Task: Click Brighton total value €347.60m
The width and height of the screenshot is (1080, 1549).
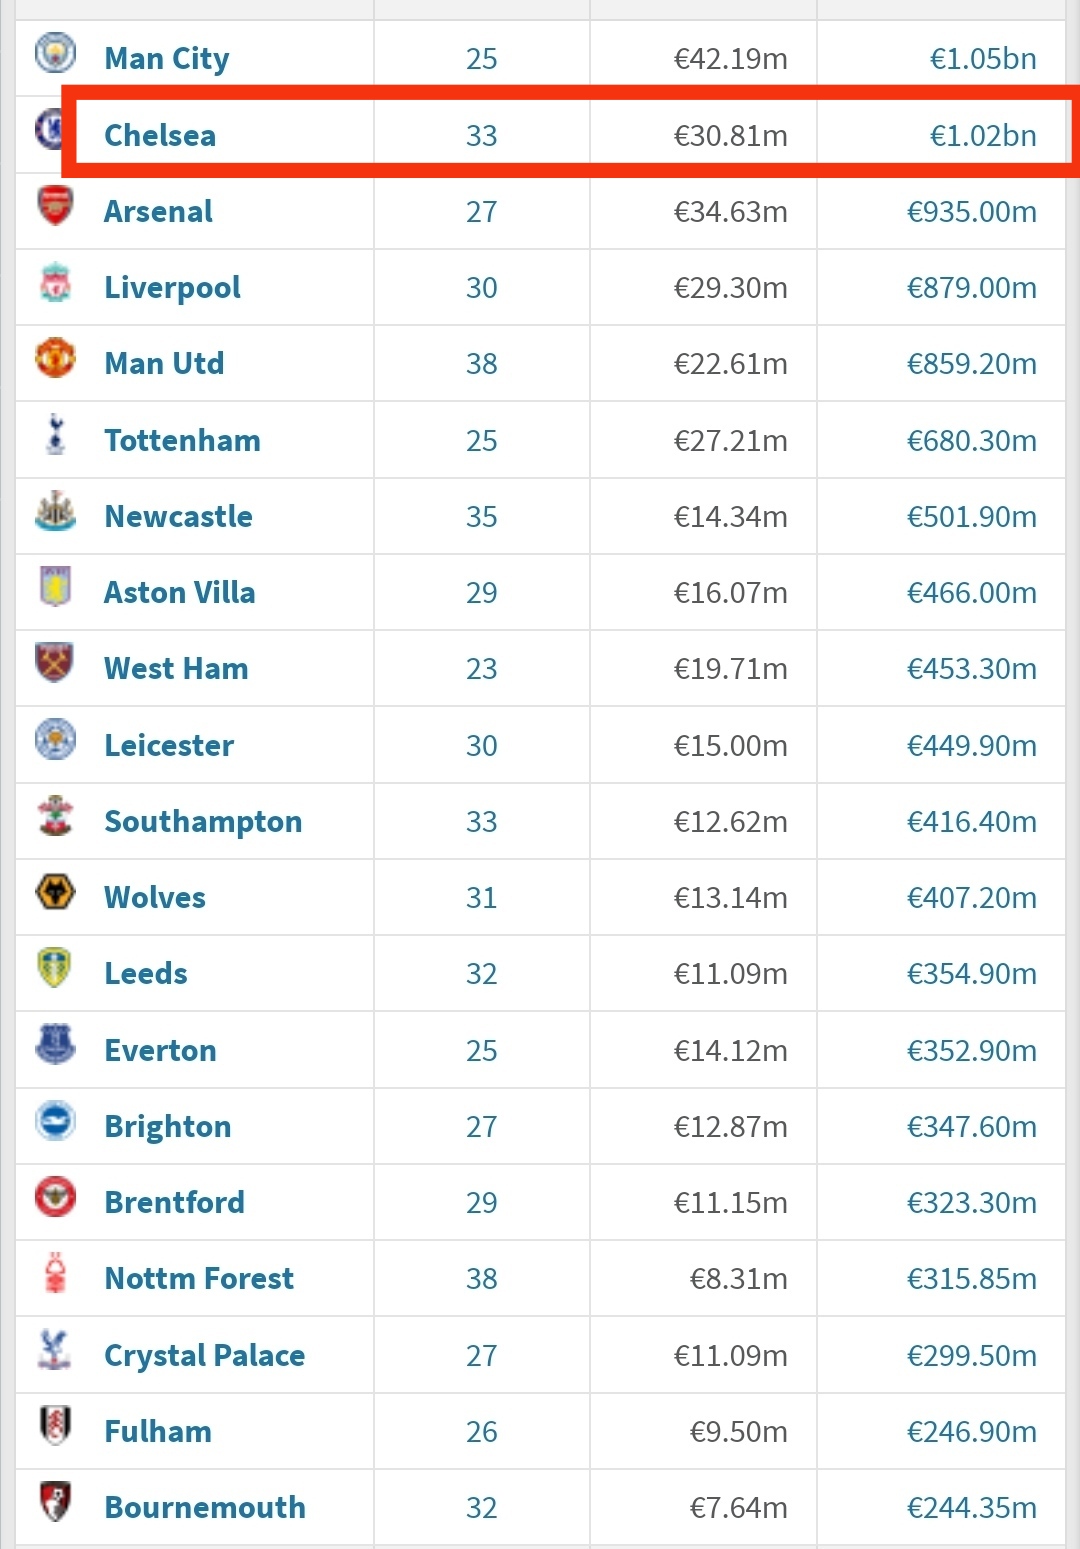Action: click(971, 1126)
